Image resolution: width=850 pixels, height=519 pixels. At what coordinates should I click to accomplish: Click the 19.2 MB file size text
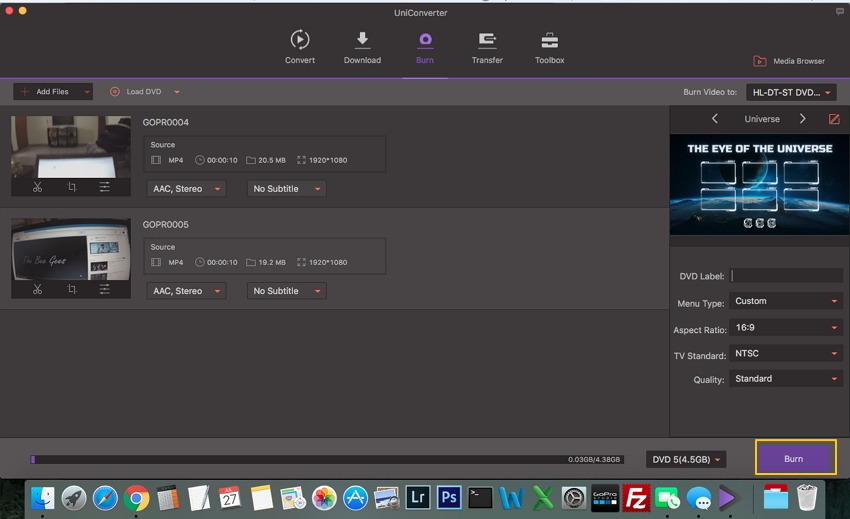(x=272, y=262)
